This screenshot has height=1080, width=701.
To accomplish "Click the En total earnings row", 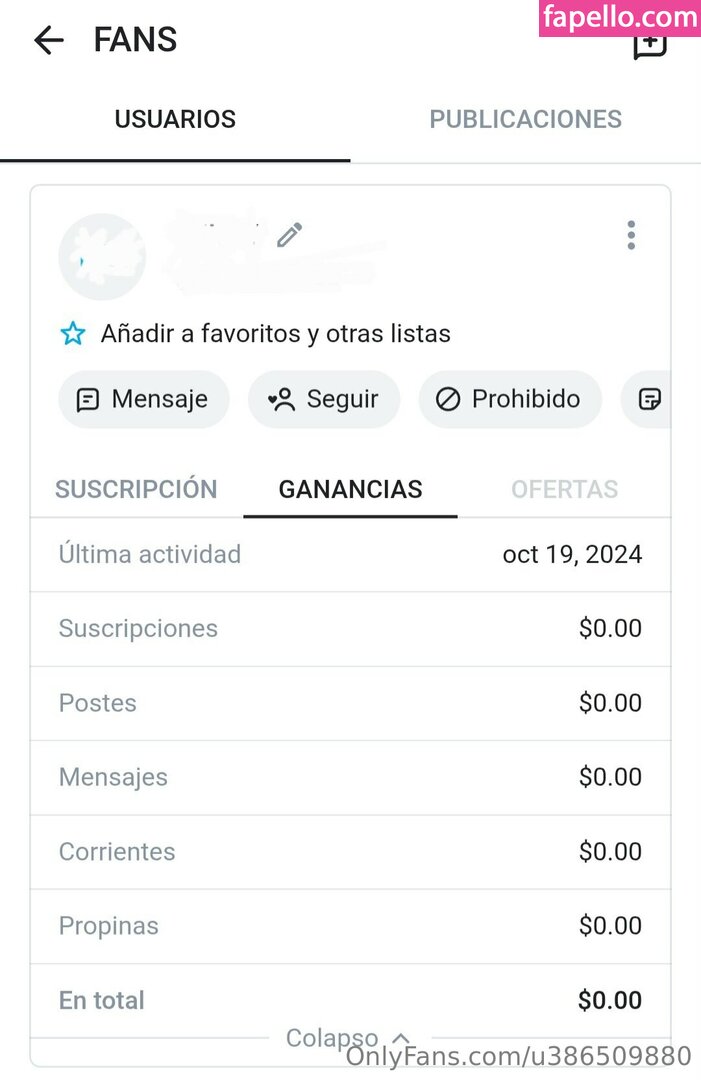I will click(x=350, y=1000).
